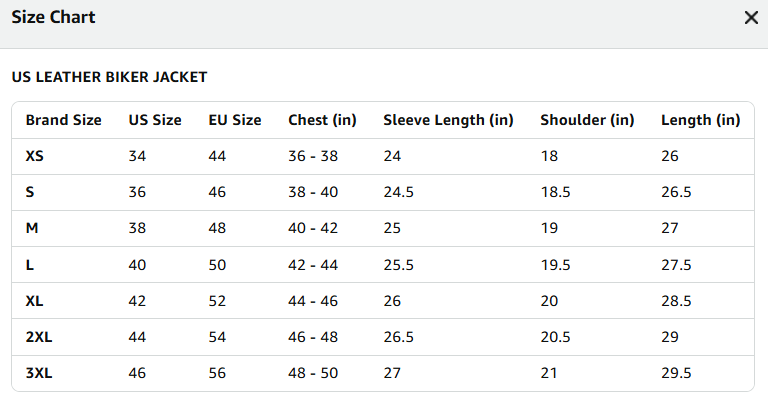768x406 pixels.
Task: Click the Chest (in) column header
Action: click(322, 120)
